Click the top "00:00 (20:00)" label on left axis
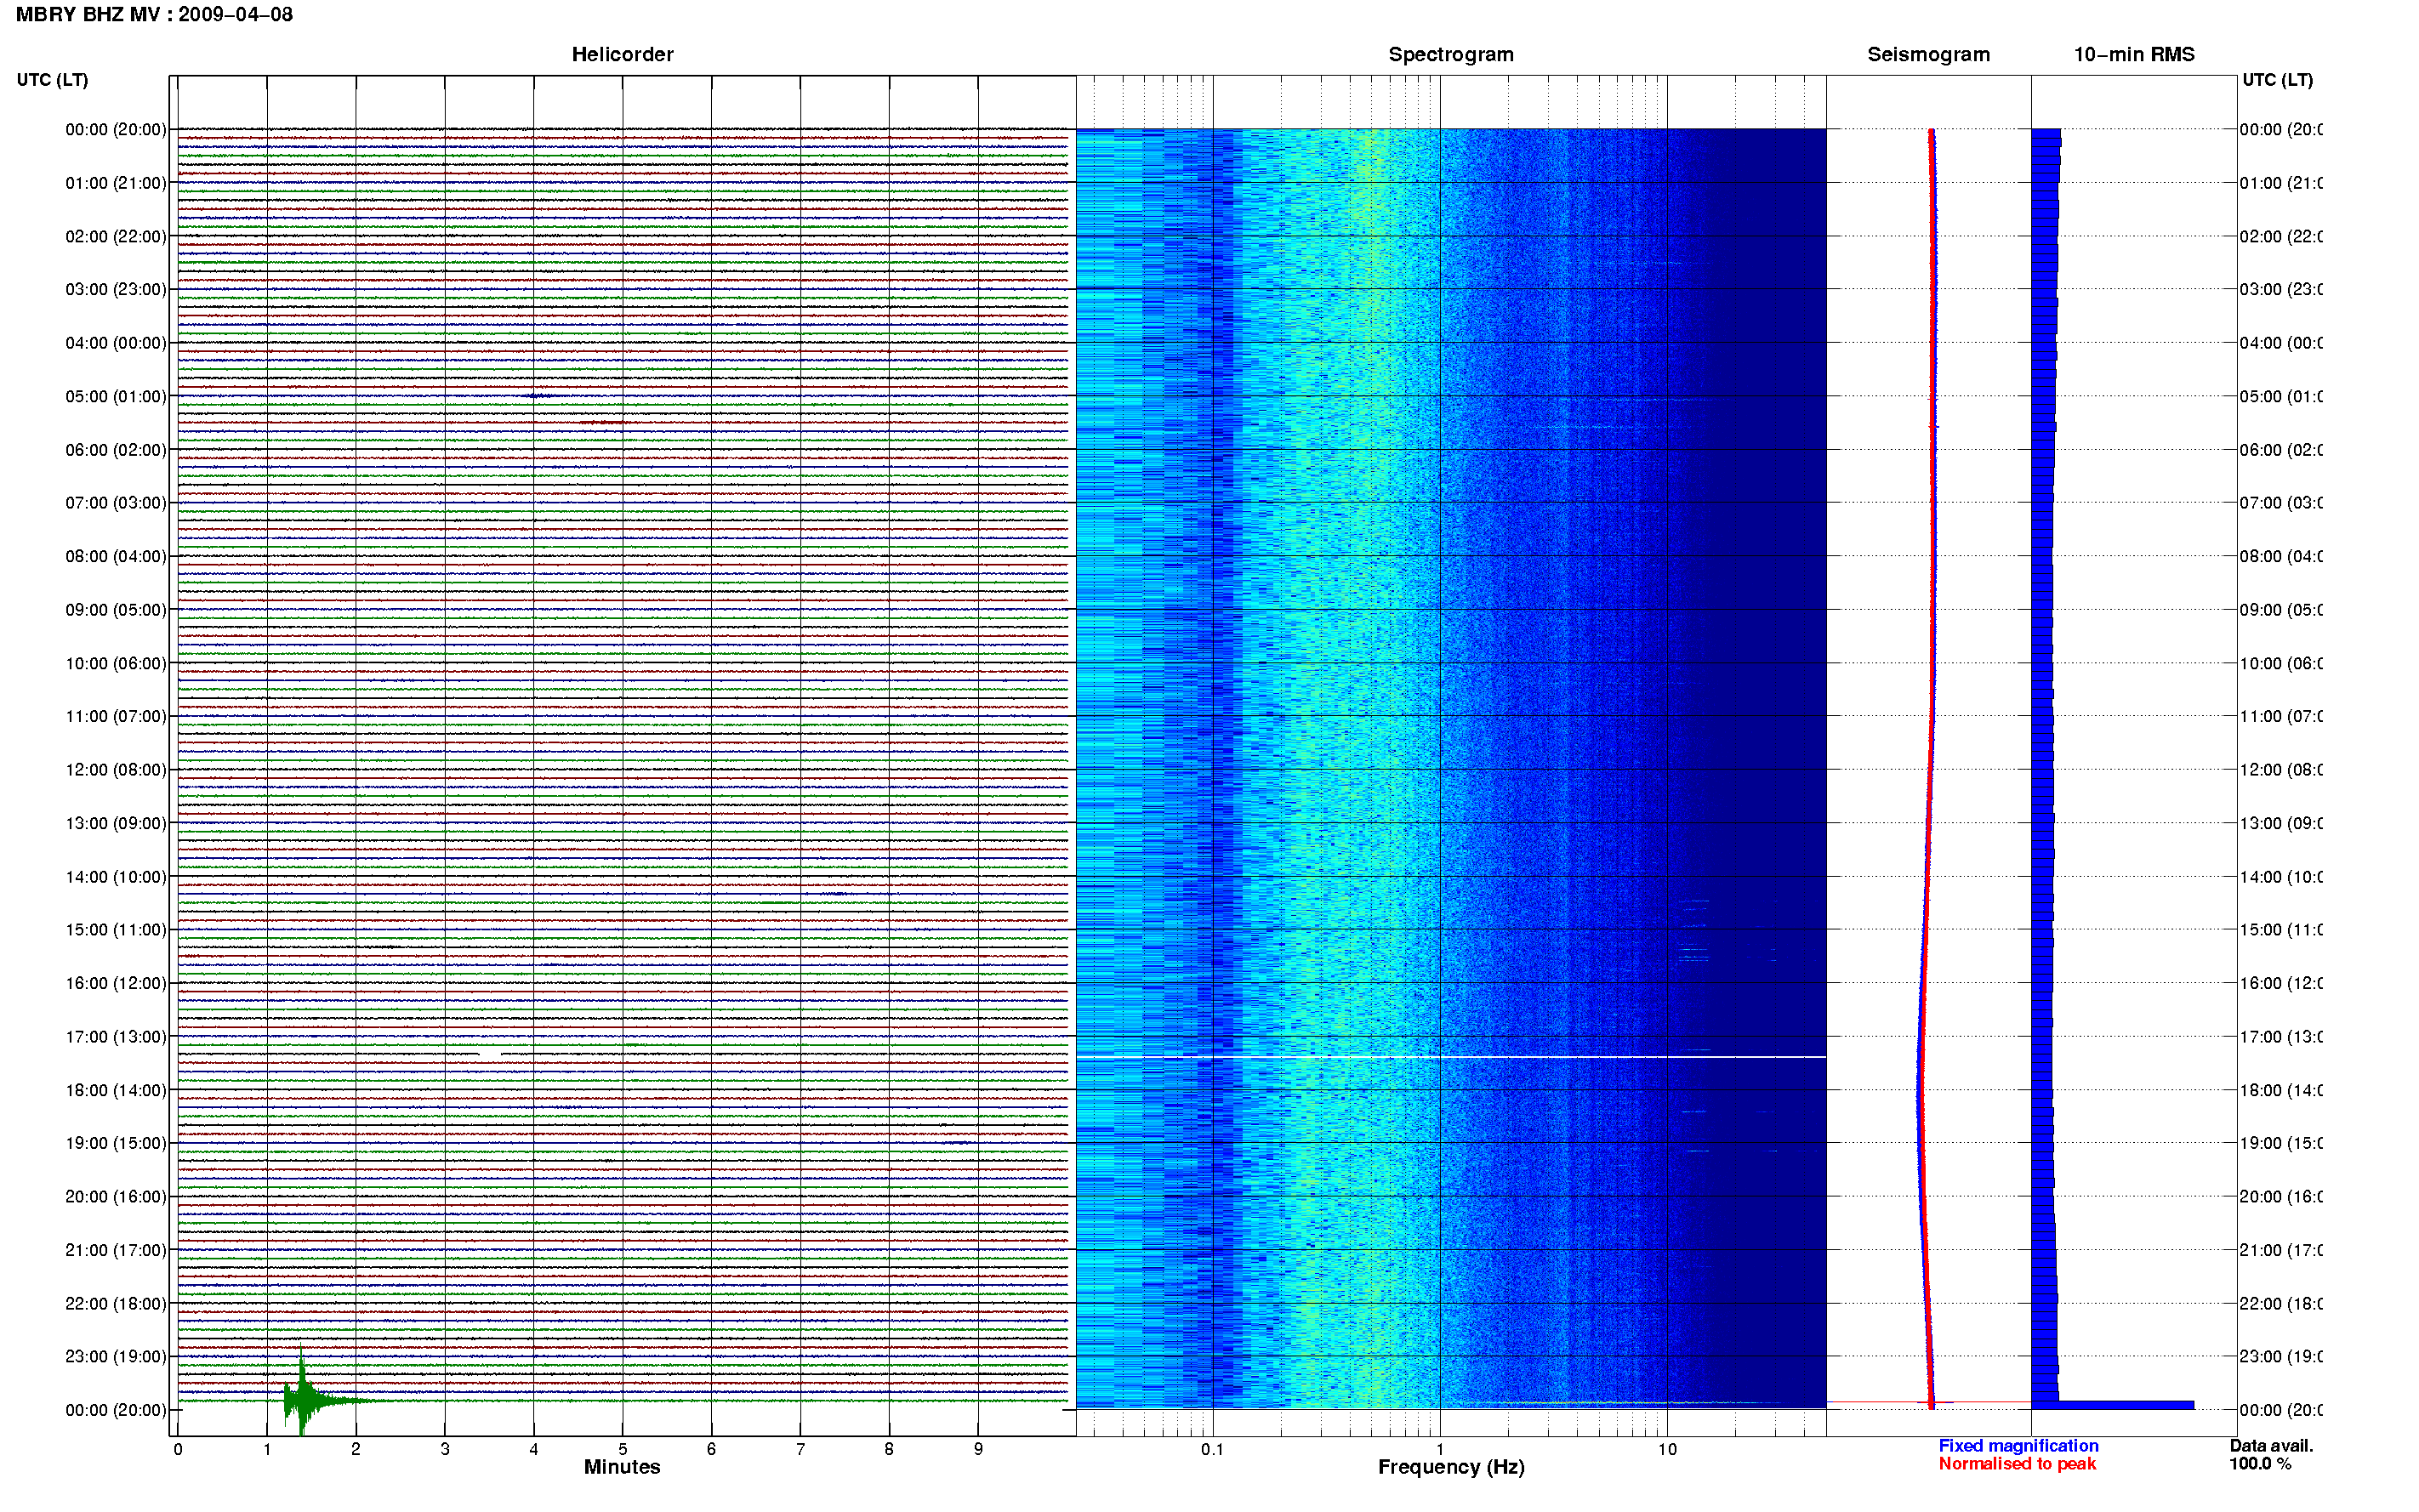This screenshot has width=2419, height=1512. [x=116, y=129]
